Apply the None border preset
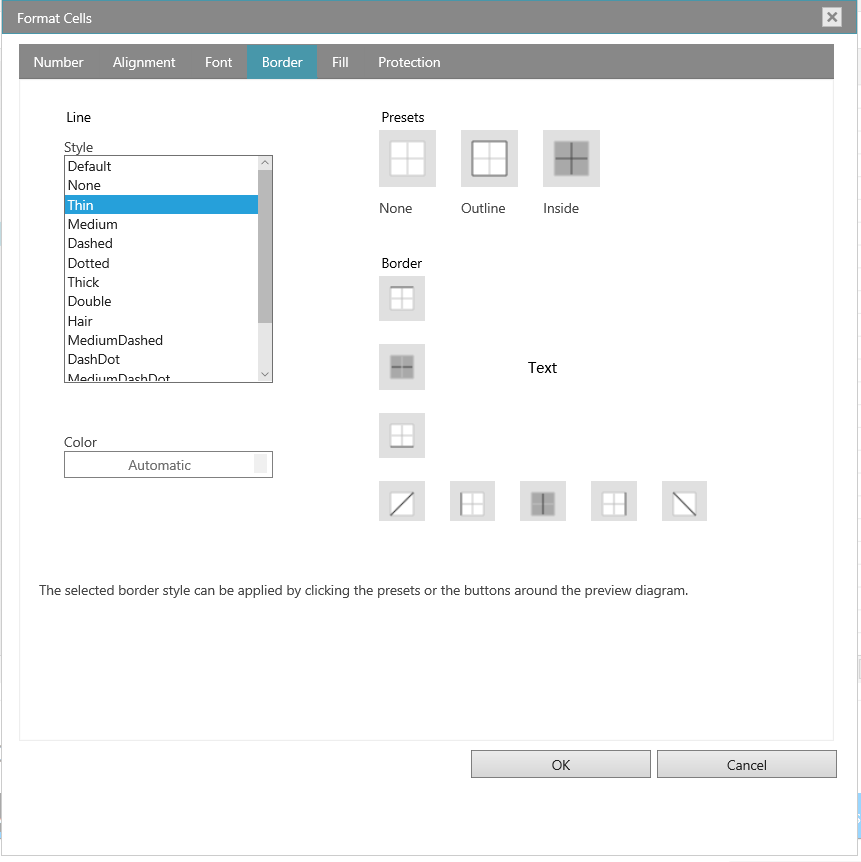Image resolution: width=861 pixels, height=862 pixels. (407, 158)
